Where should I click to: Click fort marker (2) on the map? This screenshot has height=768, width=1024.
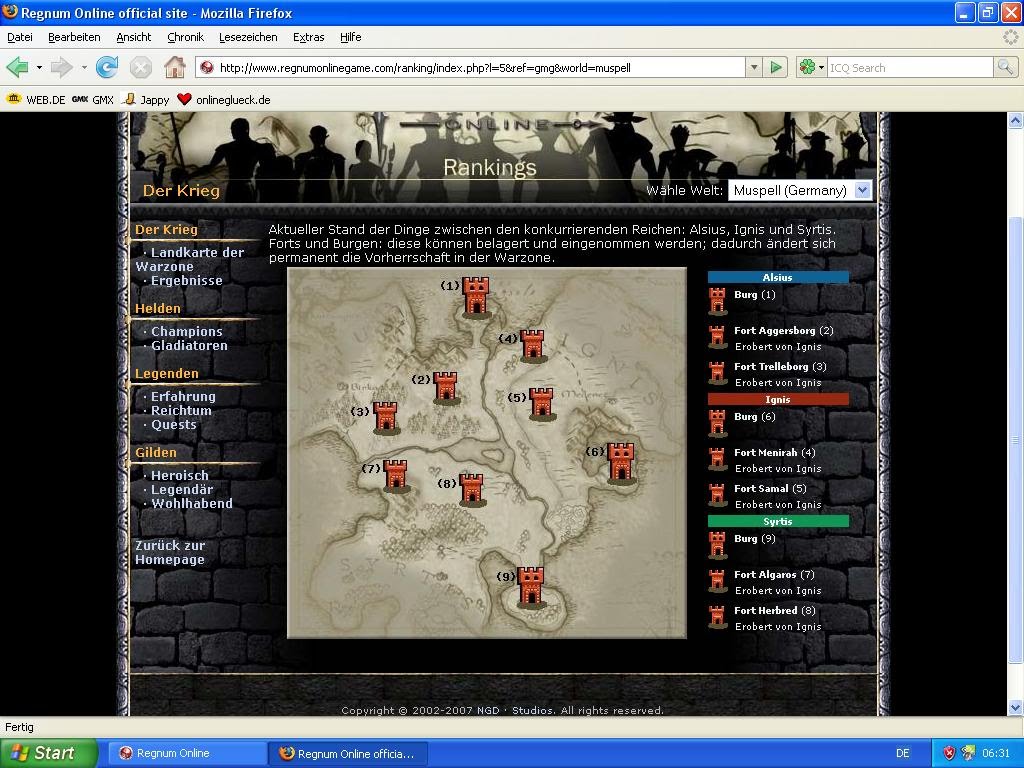tap(446, 388)
